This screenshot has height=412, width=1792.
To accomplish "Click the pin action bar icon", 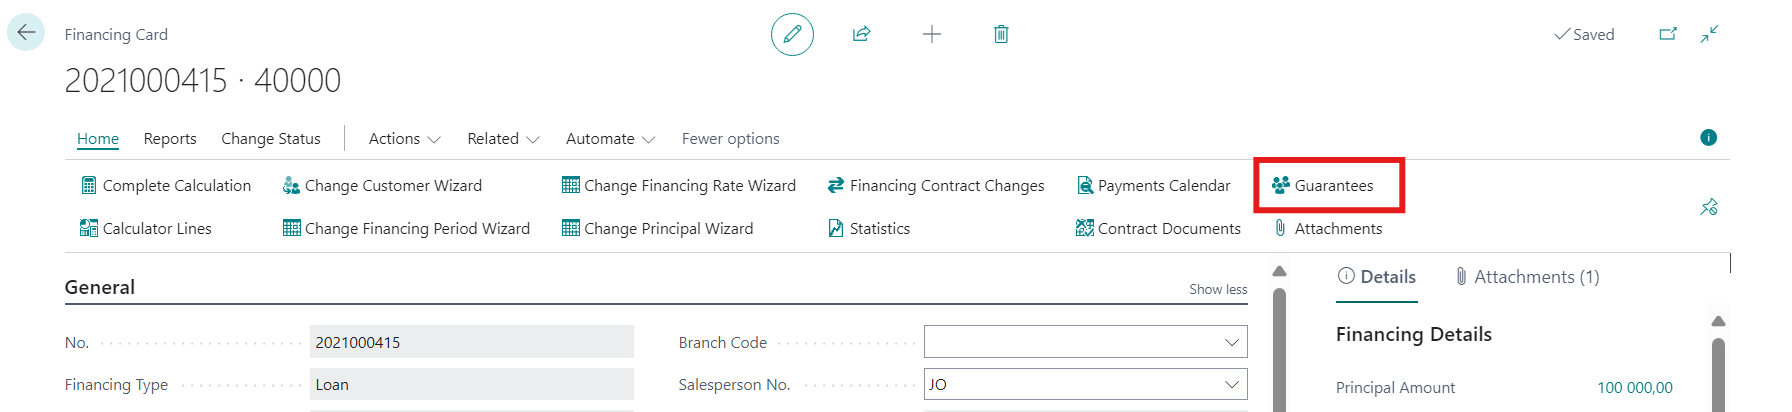I will pos(1709,207).
